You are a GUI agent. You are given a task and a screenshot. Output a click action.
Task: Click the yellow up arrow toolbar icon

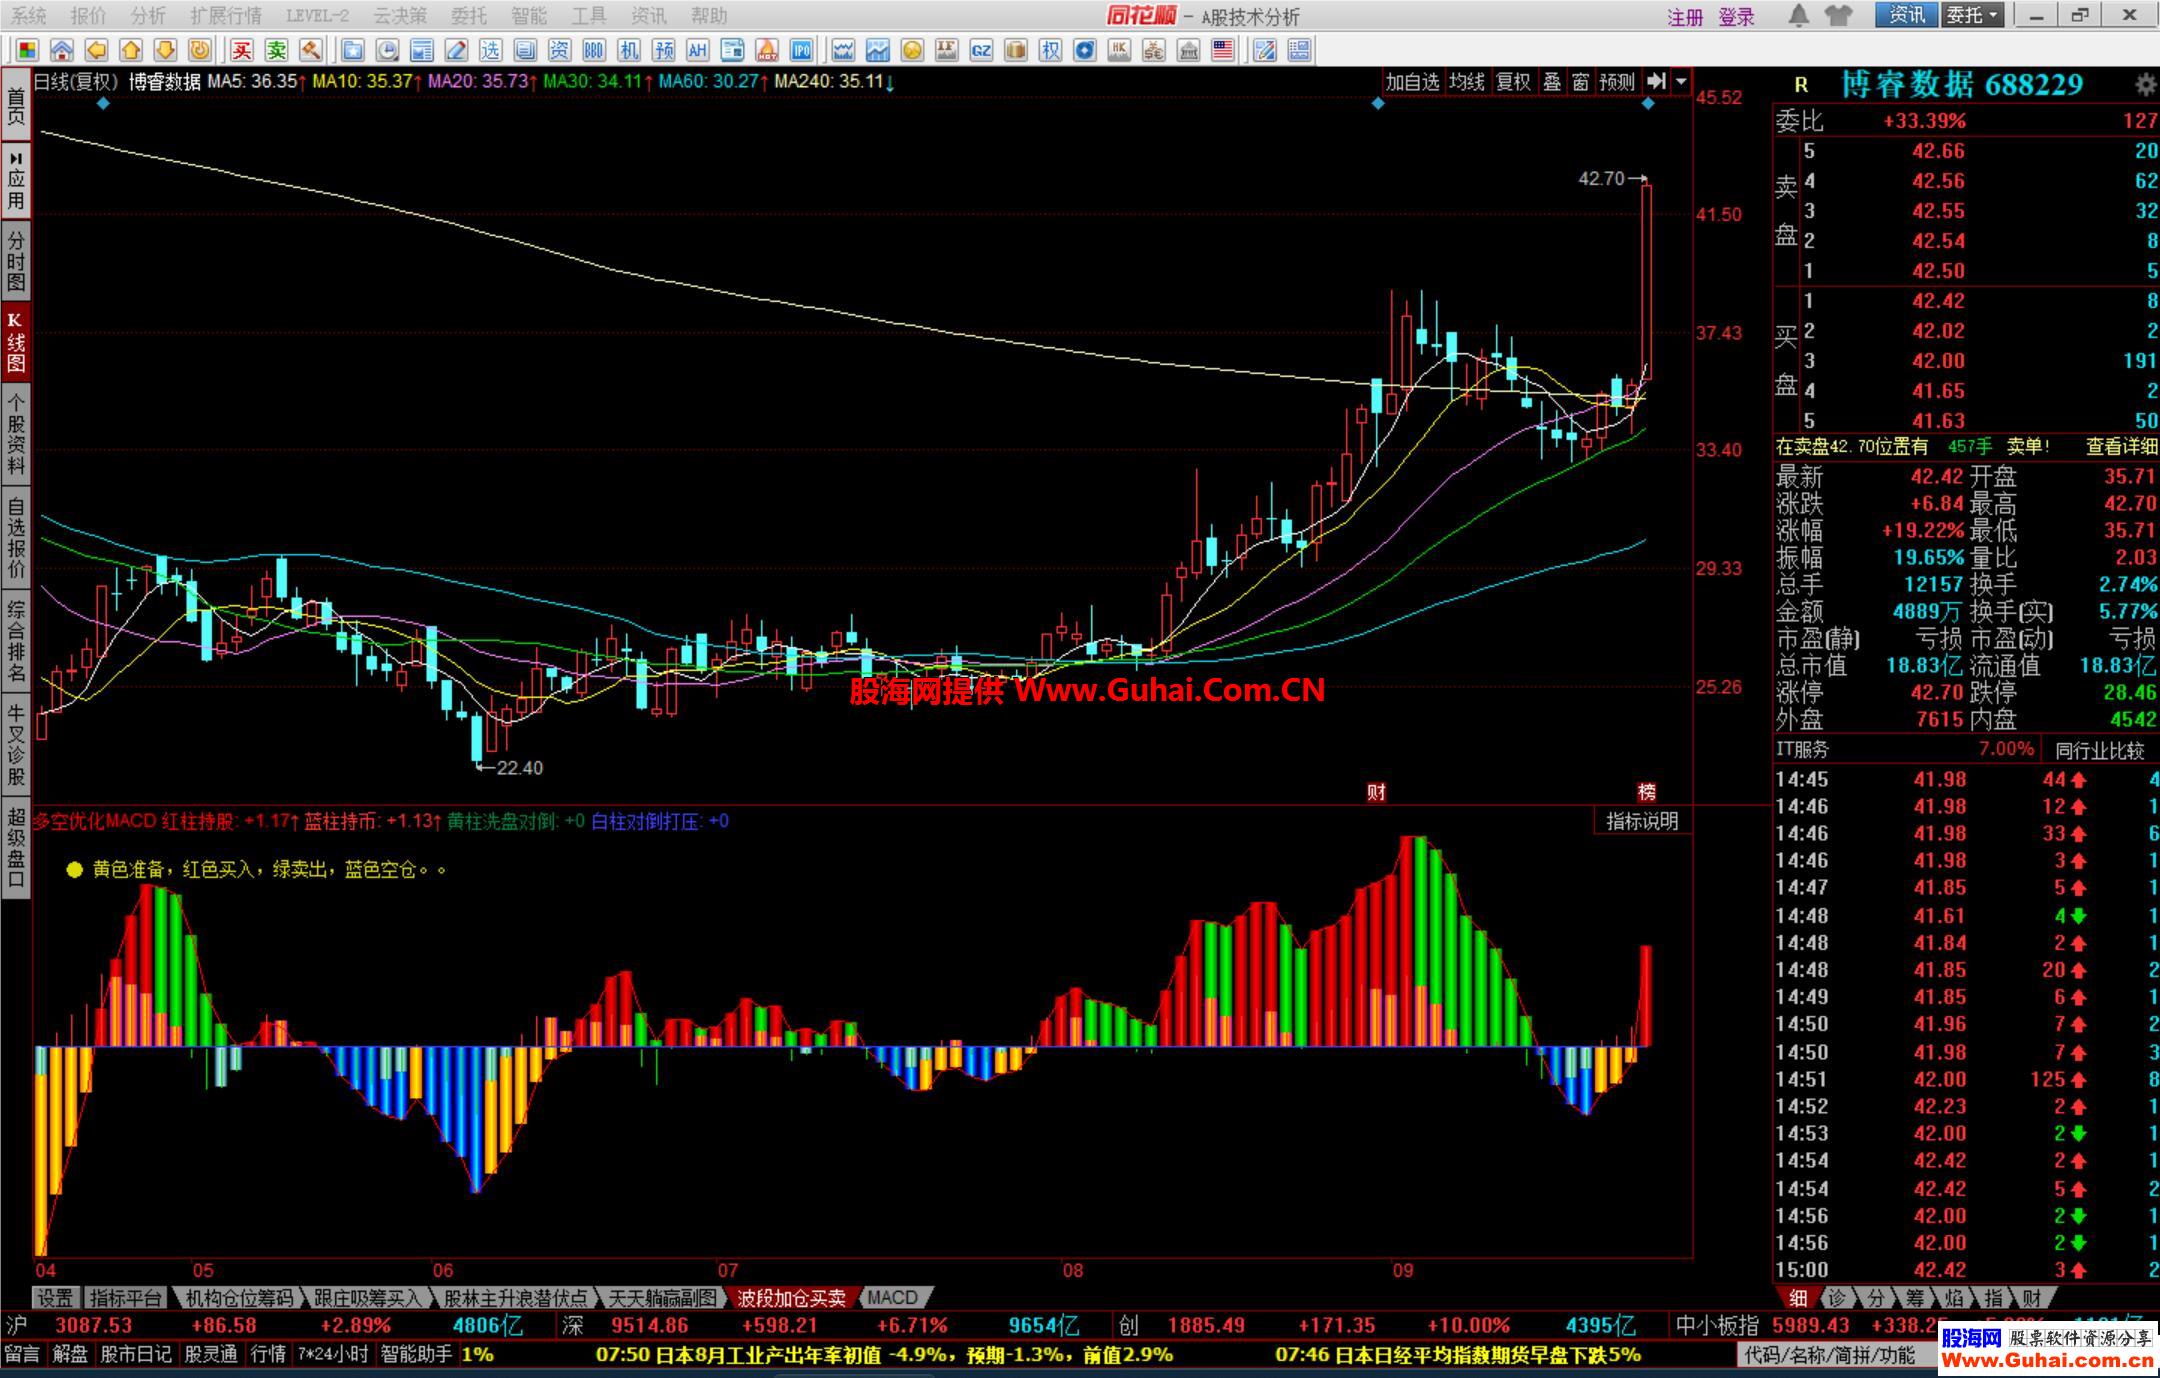[x=131, y=50]
